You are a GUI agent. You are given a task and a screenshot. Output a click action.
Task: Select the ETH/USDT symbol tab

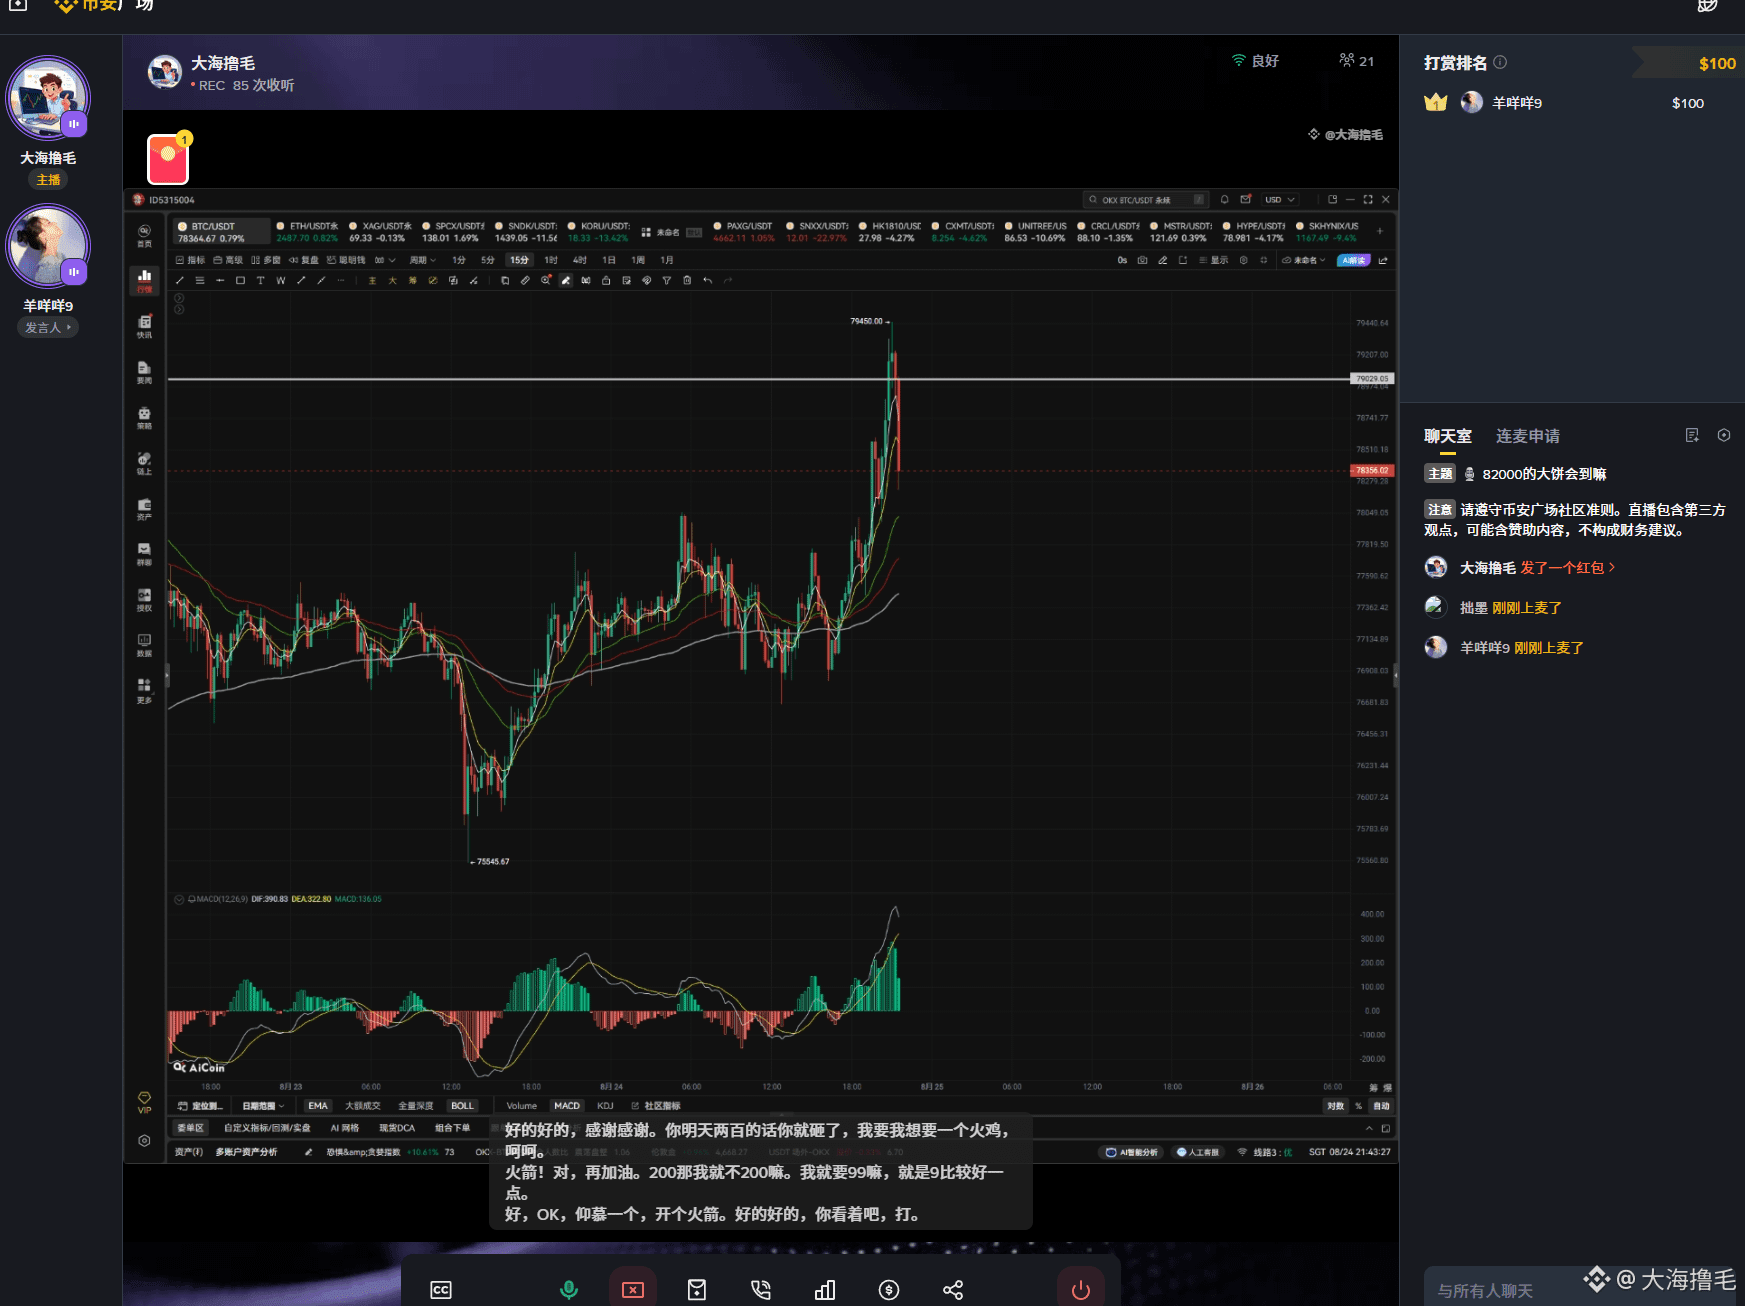308,232
